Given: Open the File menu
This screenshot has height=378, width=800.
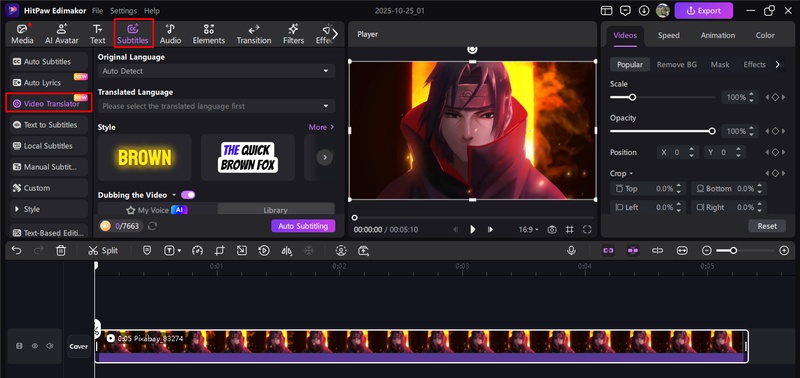Looking at the screenshot, I should point(97,10).
